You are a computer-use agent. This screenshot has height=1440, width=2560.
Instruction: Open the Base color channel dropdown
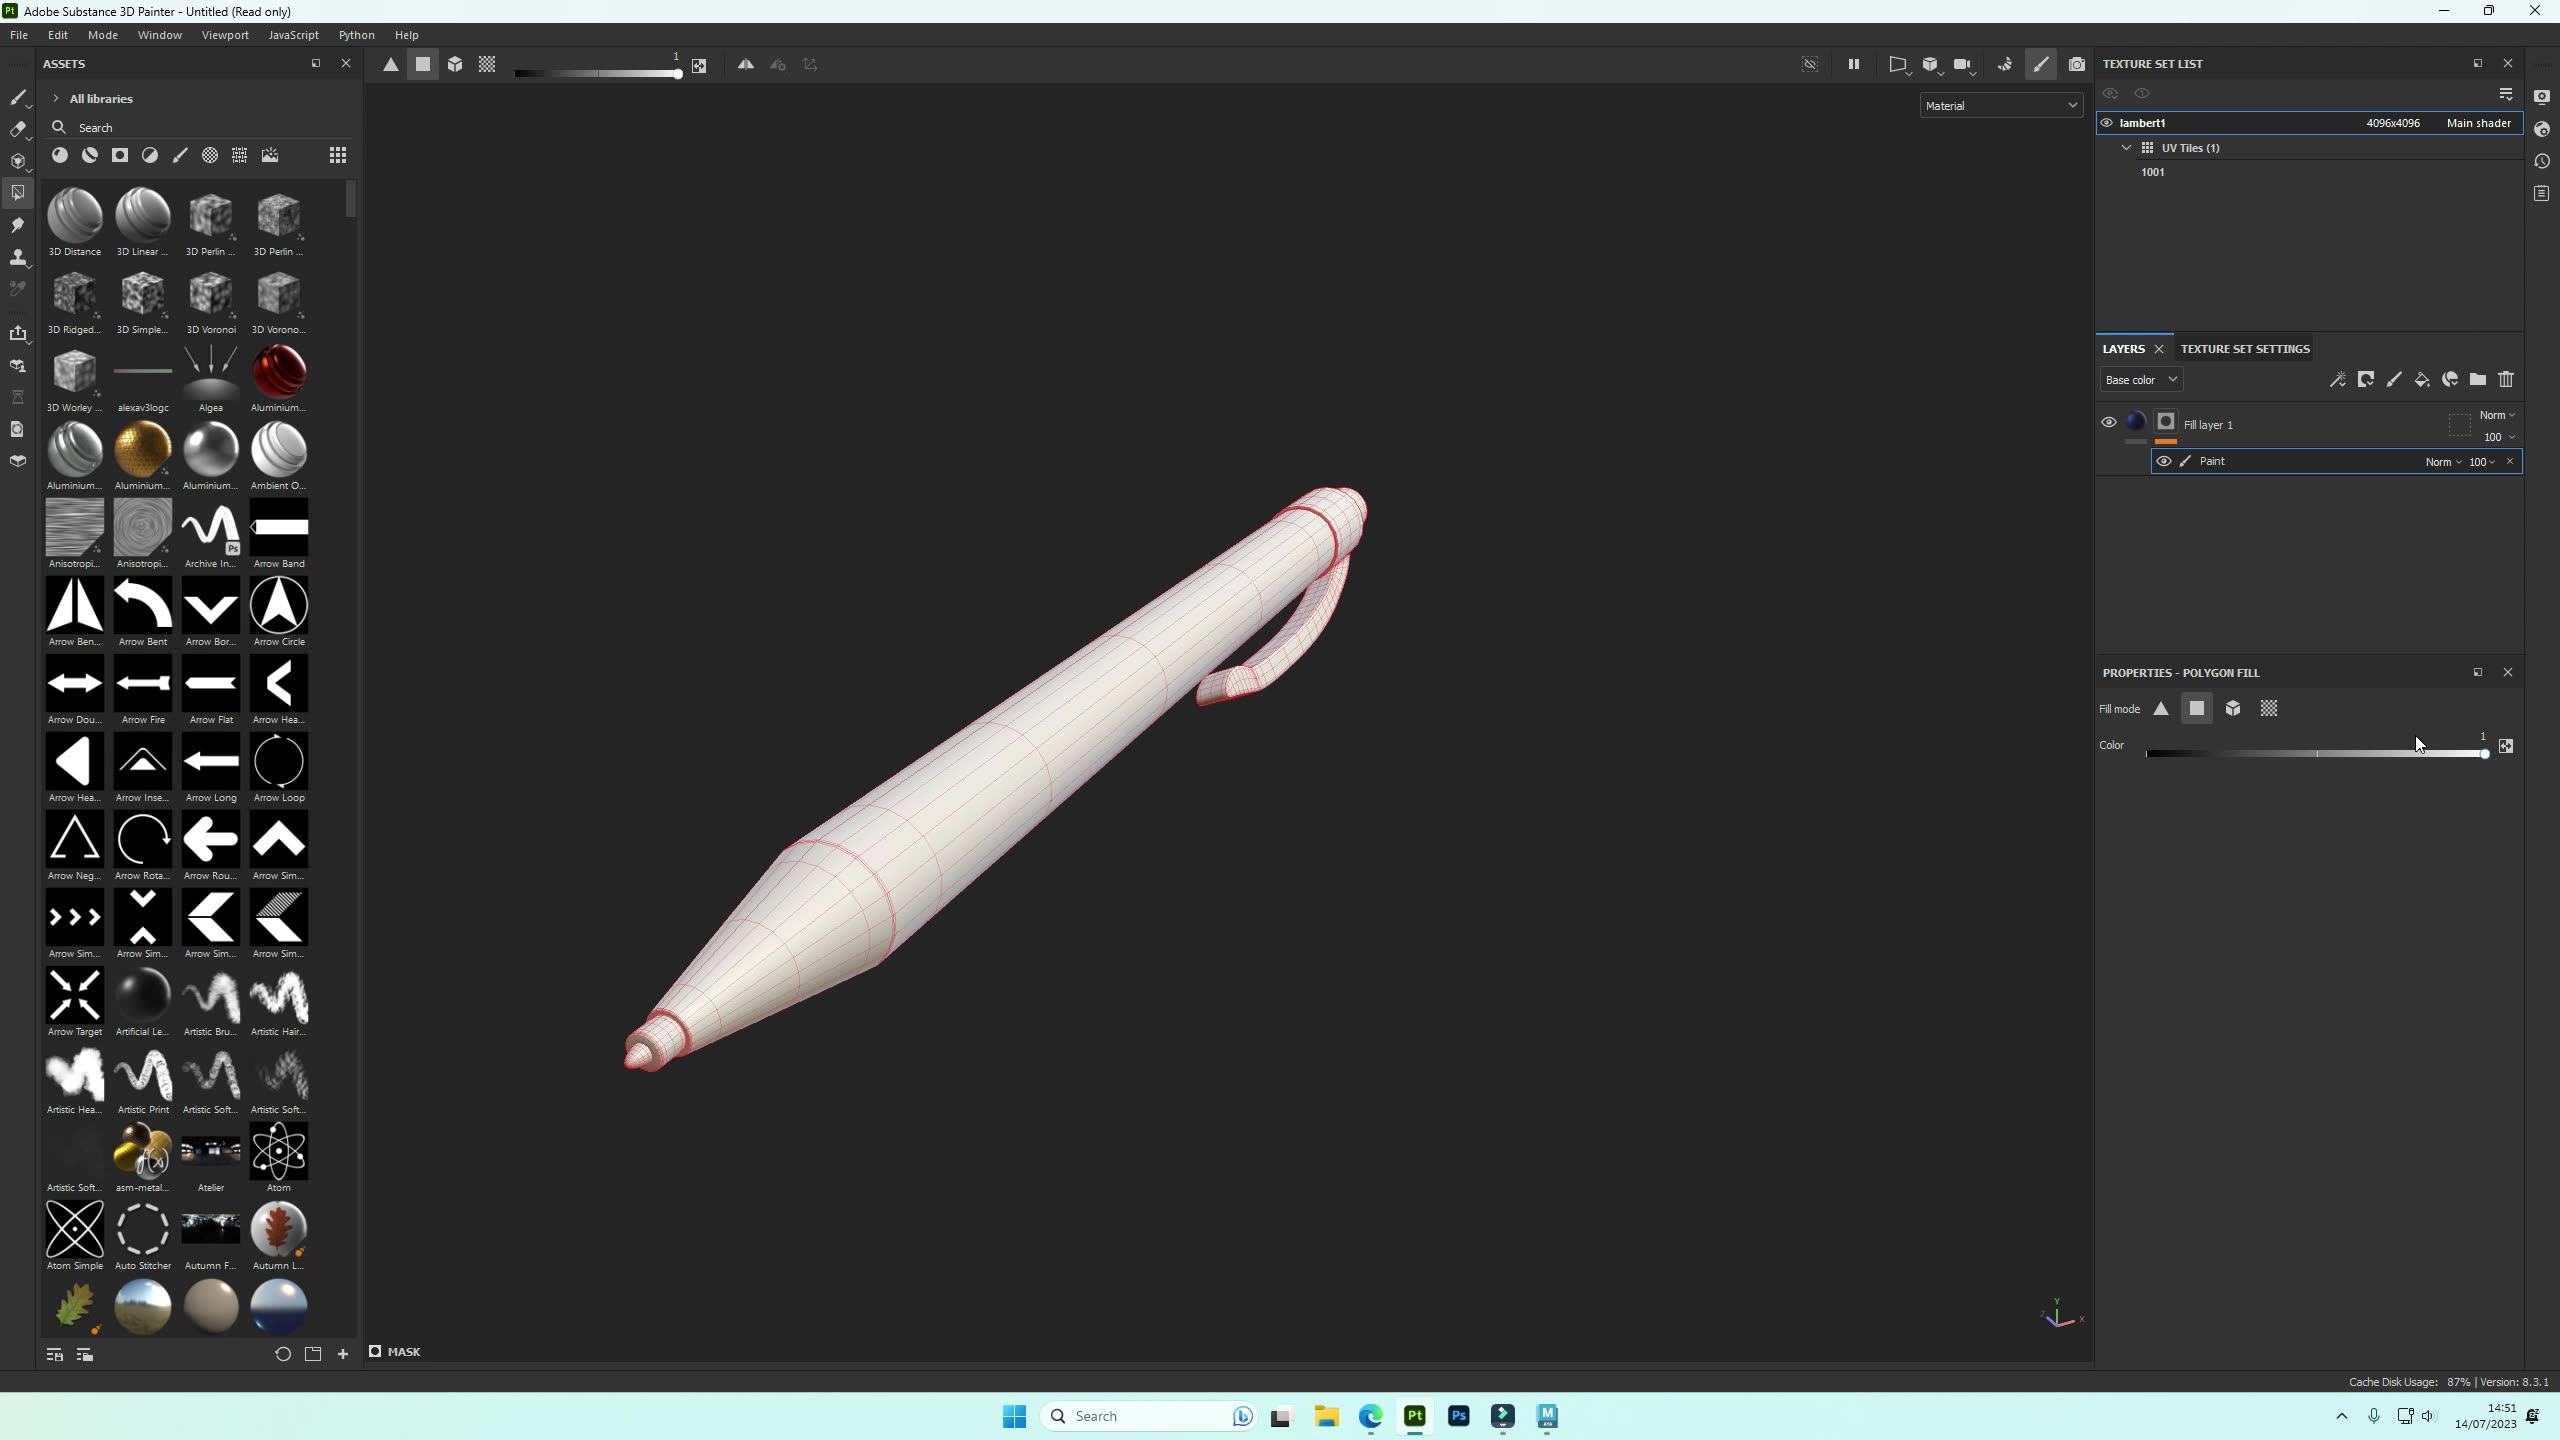click(2140, 379)
